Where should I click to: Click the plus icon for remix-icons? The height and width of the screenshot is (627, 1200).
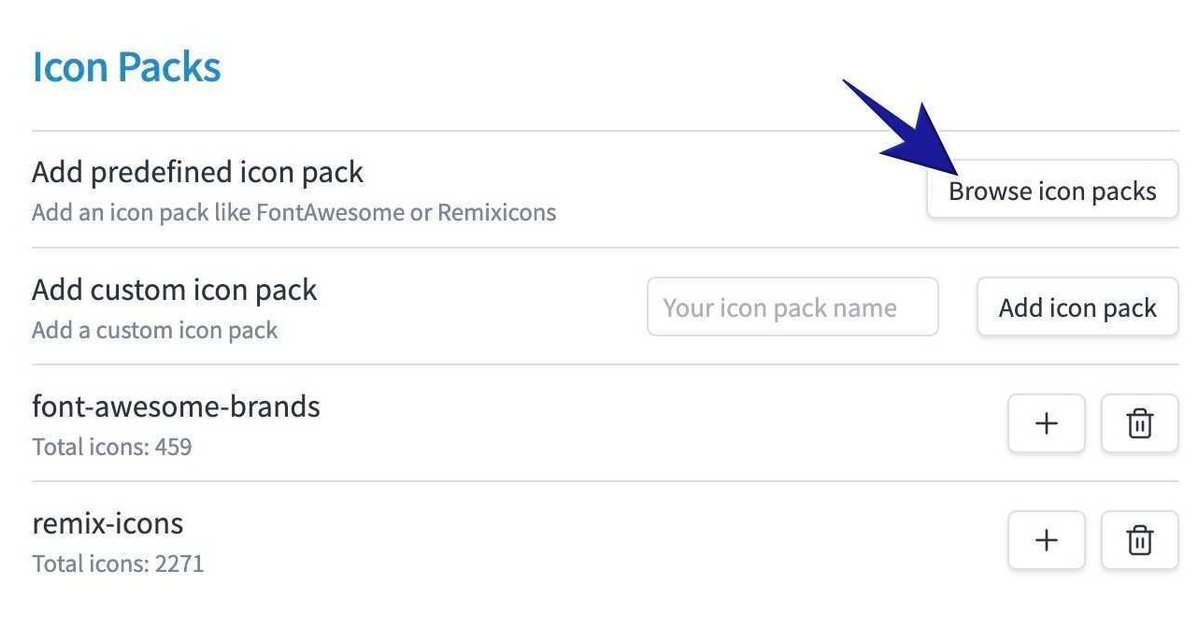point(1046,541)
